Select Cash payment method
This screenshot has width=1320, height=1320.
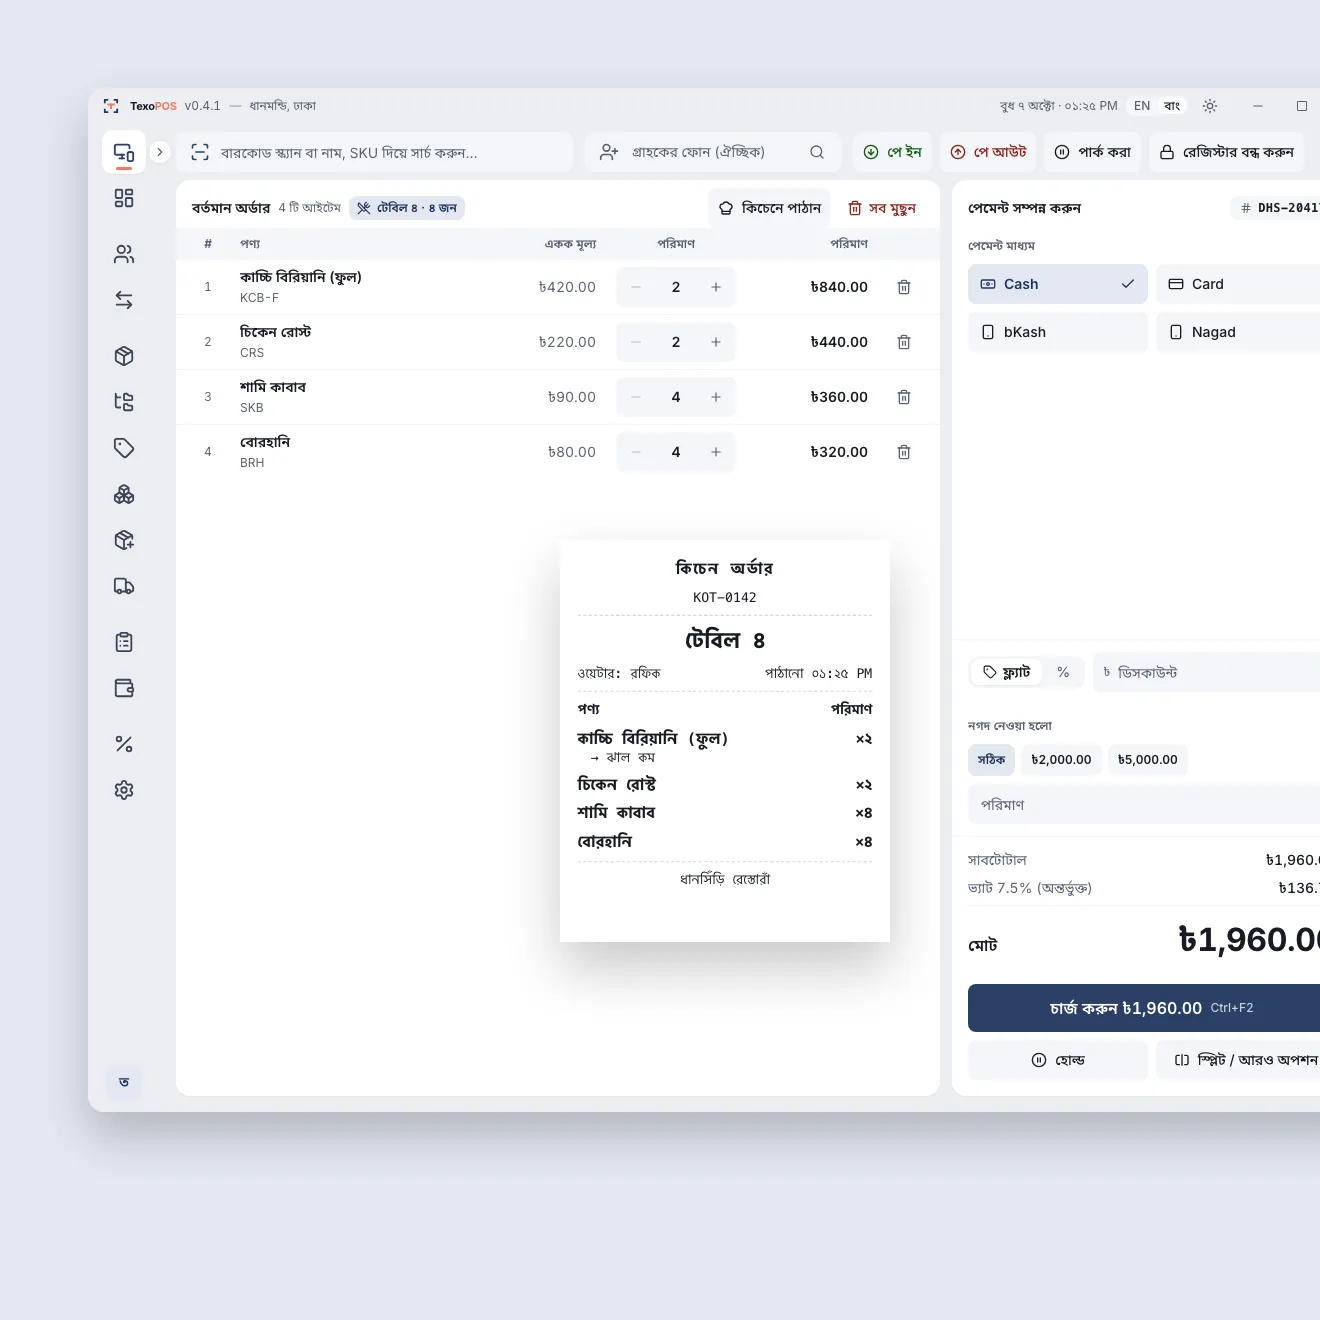(1058, 284)
